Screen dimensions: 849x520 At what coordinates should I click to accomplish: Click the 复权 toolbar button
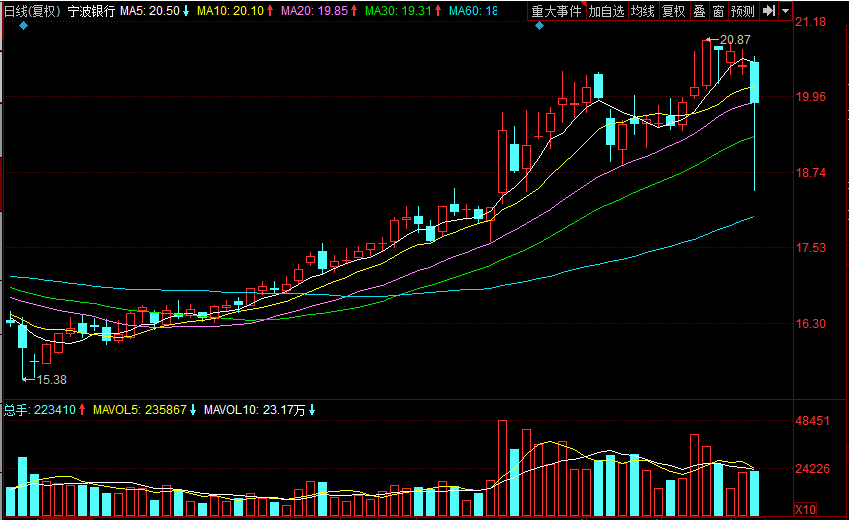click(674, 11)
